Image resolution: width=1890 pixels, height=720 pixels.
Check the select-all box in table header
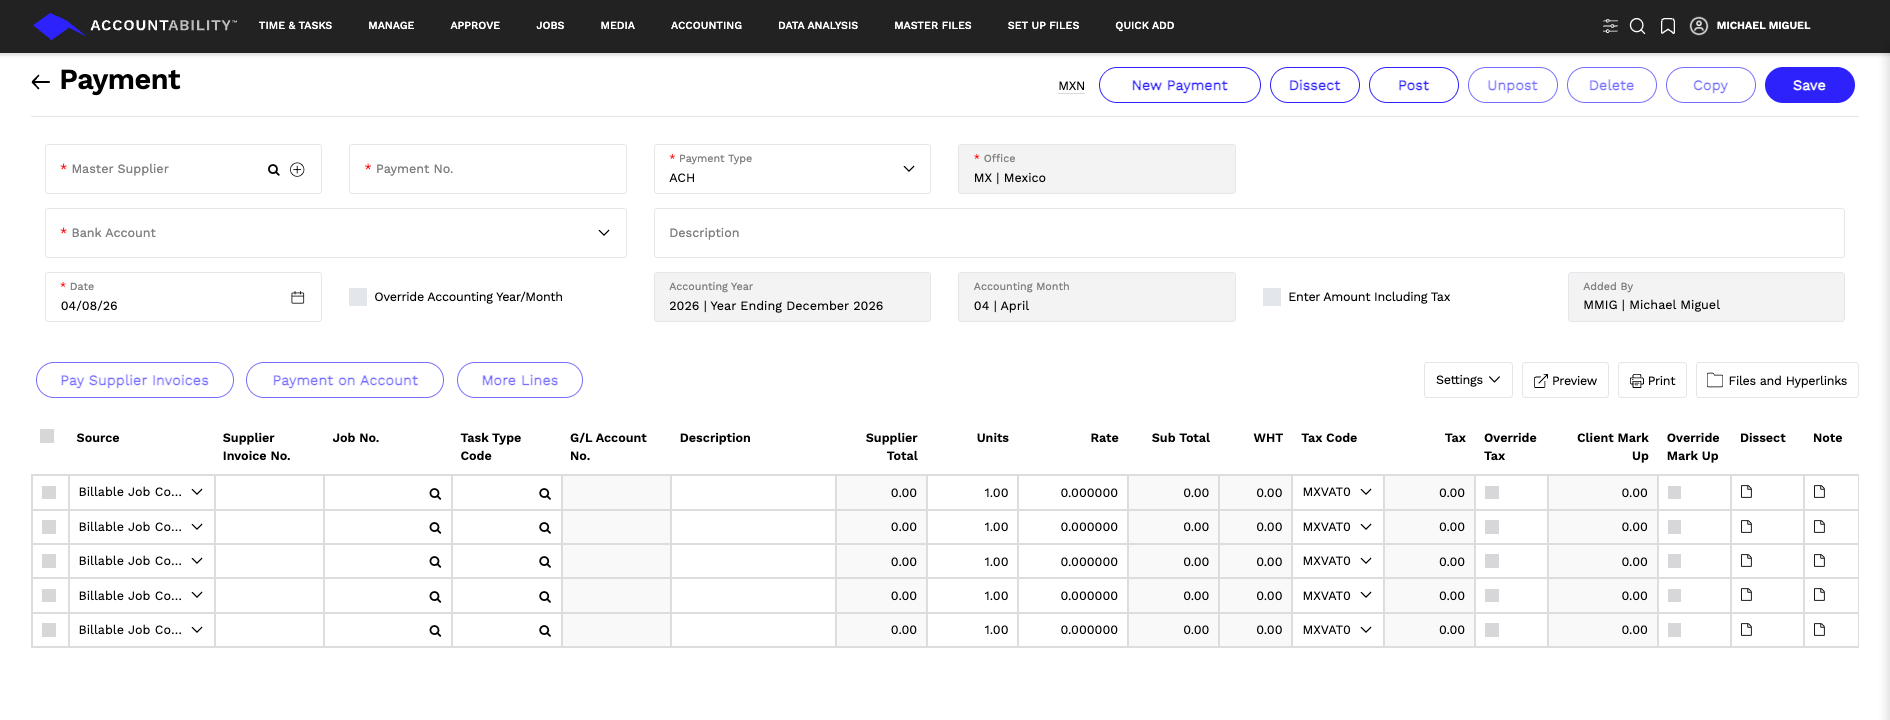[x=47, y=436]
